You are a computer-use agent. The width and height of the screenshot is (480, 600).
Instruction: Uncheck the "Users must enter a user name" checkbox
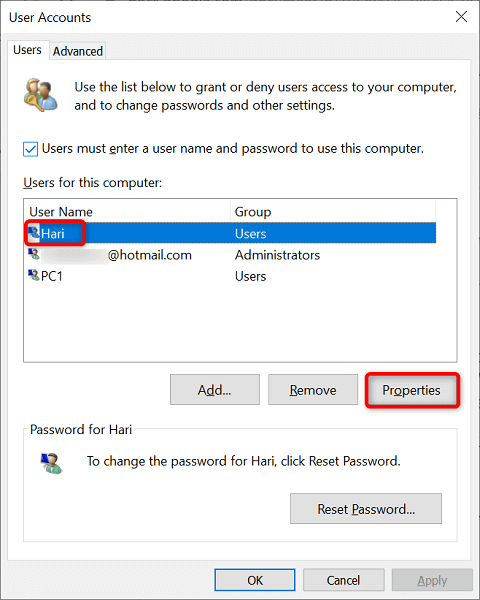point(30,149)
